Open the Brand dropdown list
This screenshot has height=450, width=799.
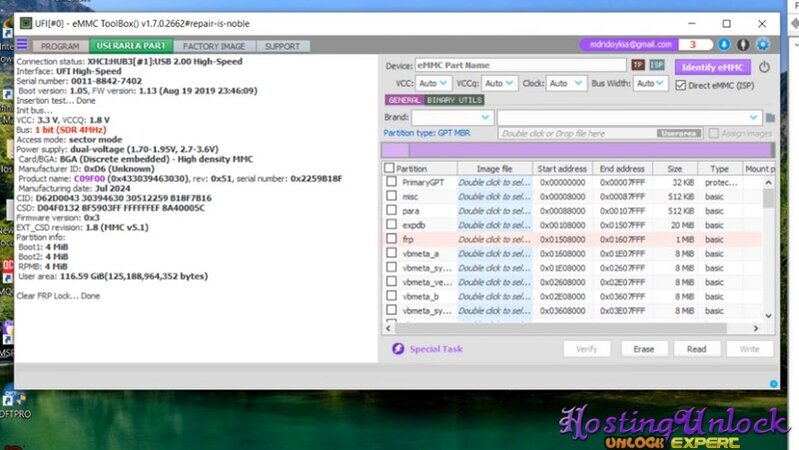453,117
